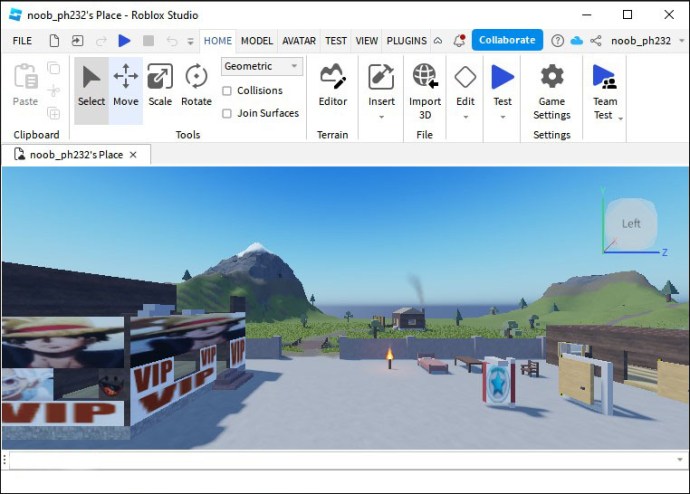Switch to the MODEL ribbon tab
Image resolution: width=690 pixels, height=494 pixels.
pyautogui.click(x=257, y=41)
